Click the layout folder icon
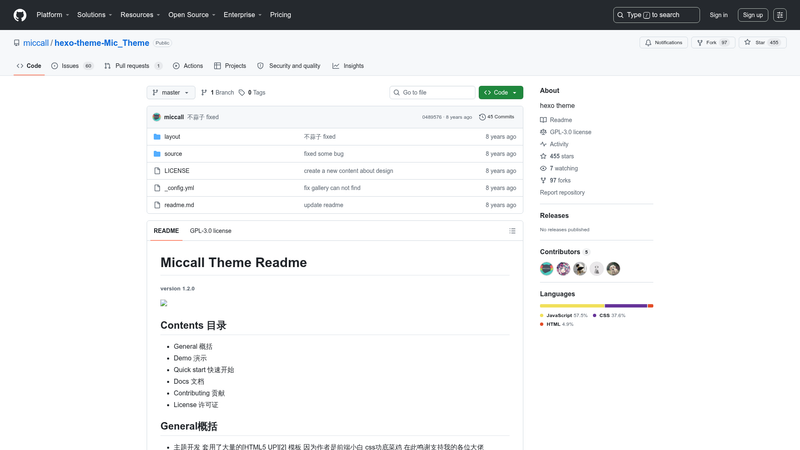800x450 pixels. click(157, 137)
